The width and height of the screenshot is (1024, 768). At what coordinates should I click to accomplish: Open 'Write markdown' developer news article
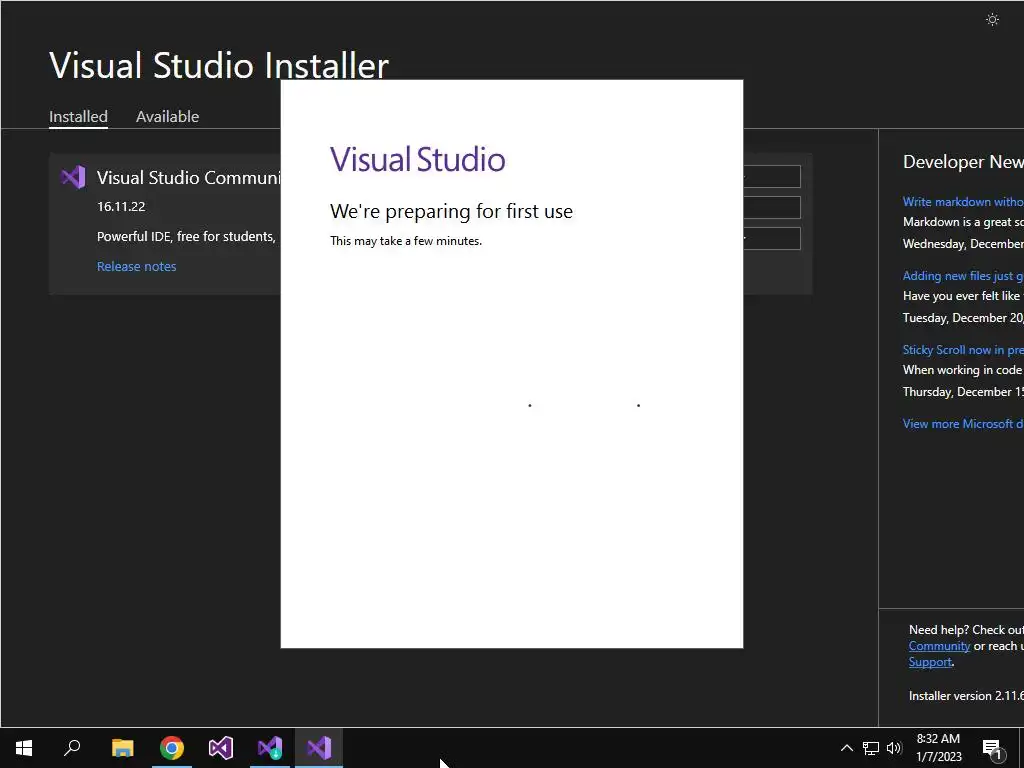[963, 202]
